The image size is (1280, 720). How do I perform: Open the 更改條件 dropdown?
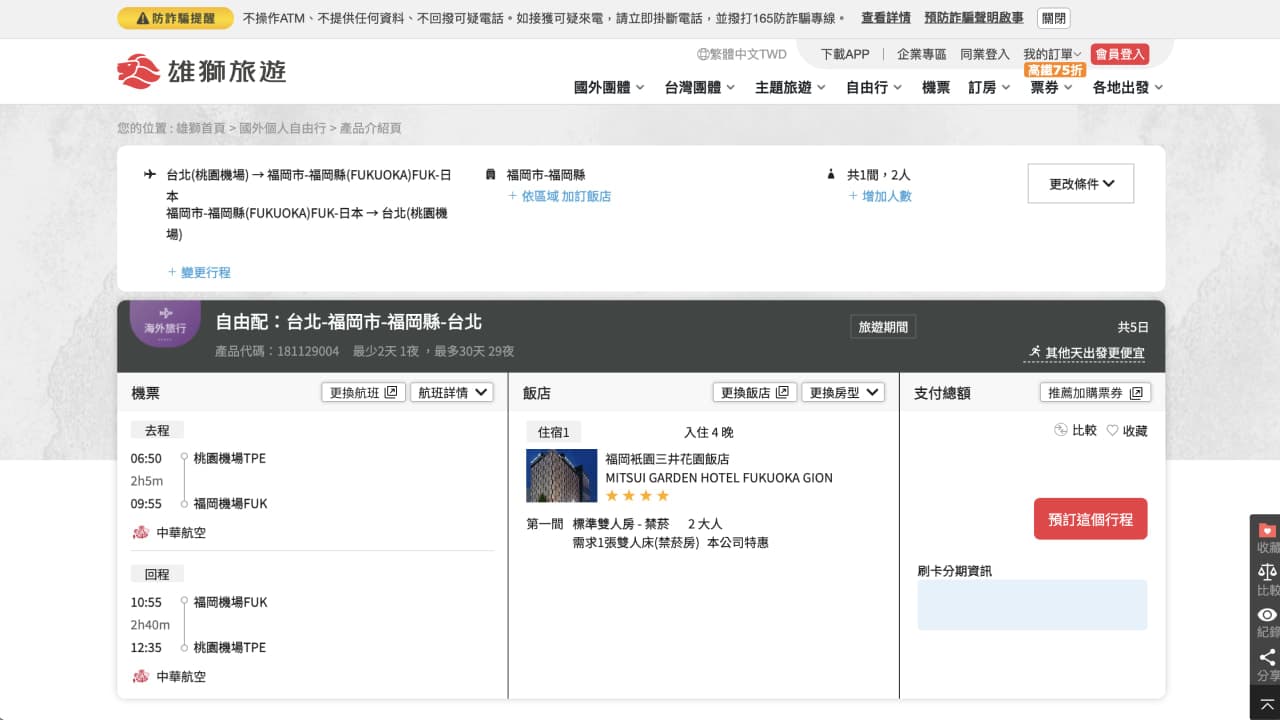pos(1081,184)
